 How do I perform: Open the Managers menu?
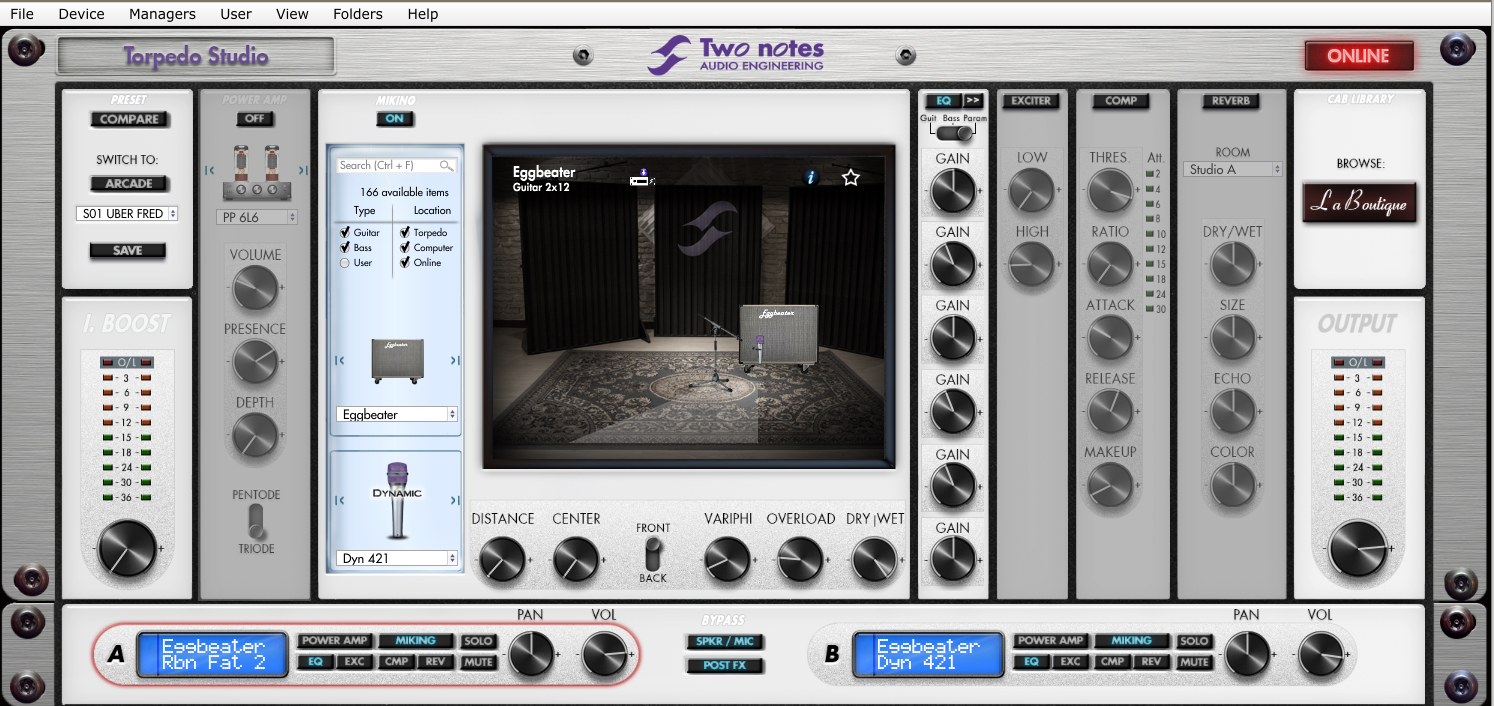[x=162, y=14]
